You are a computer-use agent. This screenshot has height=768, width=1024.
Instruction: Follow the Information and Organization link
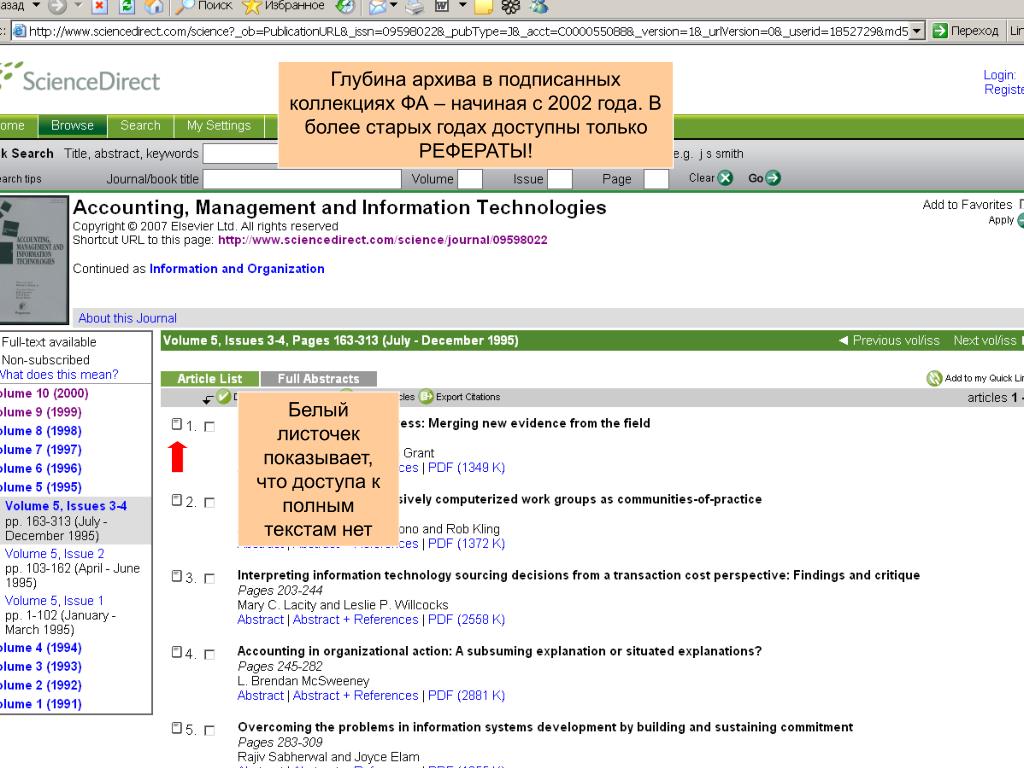237,268
